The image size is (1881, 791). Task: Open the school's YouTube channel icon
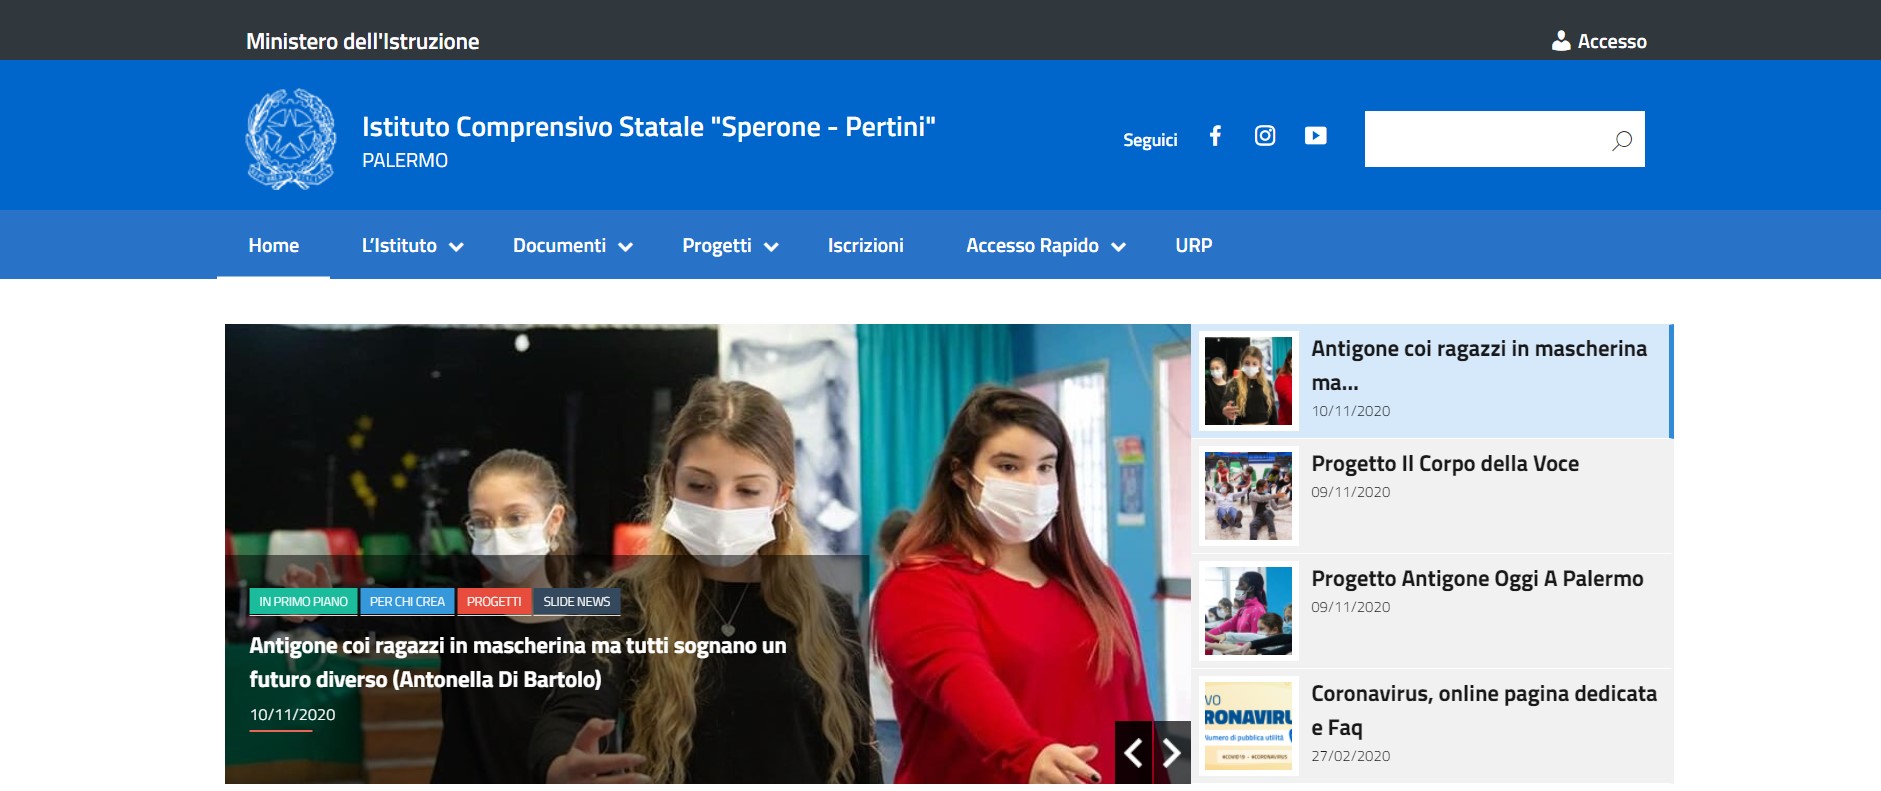[1316, 136]
